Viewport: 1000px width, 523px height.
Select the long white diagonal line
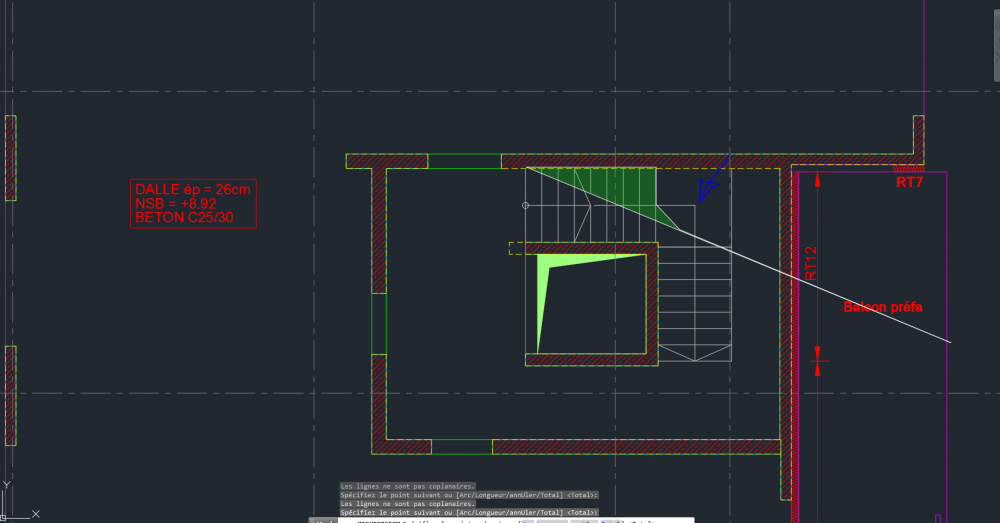pyautogui.click(x=739, y=255)
